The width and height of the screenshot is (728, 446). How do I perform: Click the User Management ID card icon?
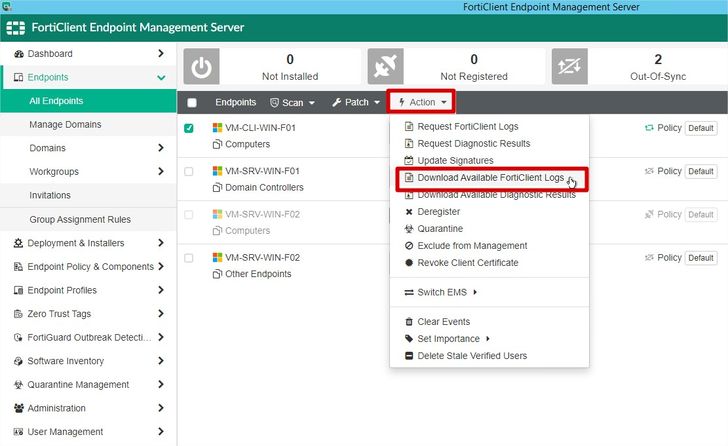click(x=19, y=432)
